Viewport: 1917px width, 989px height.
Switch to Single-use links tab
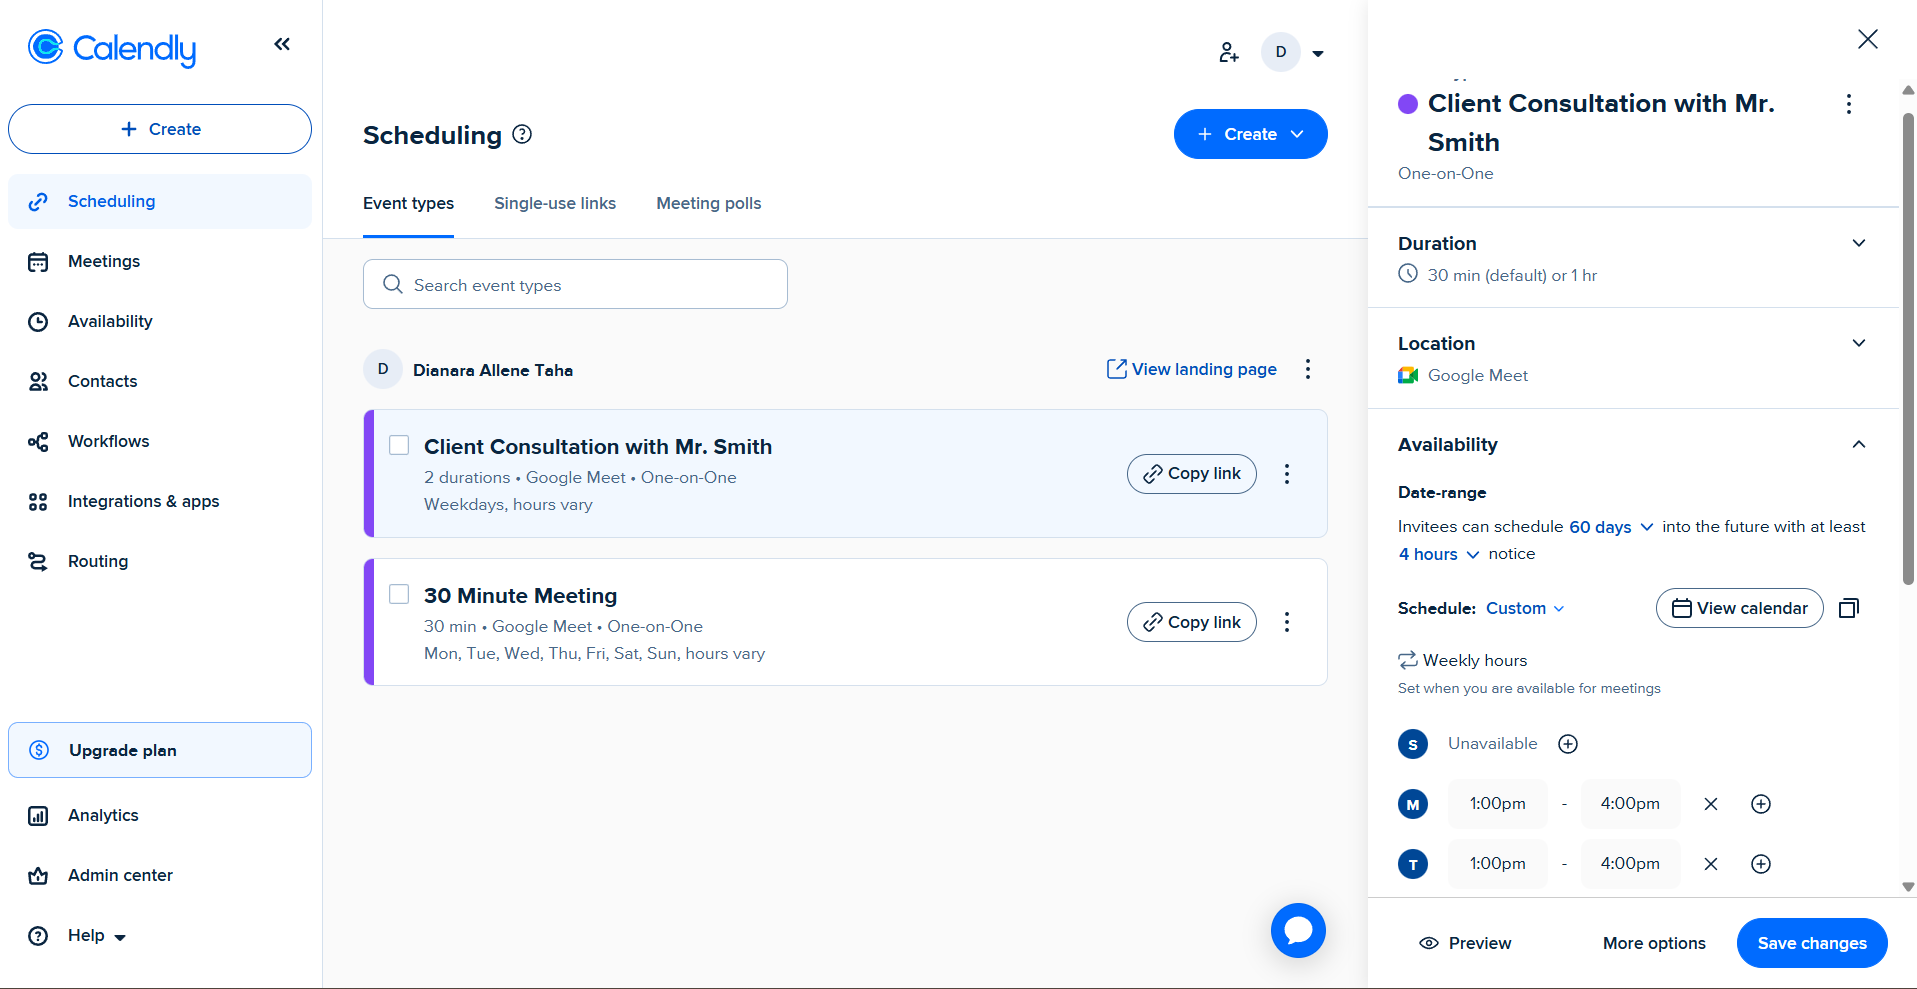tap(555, 203)
